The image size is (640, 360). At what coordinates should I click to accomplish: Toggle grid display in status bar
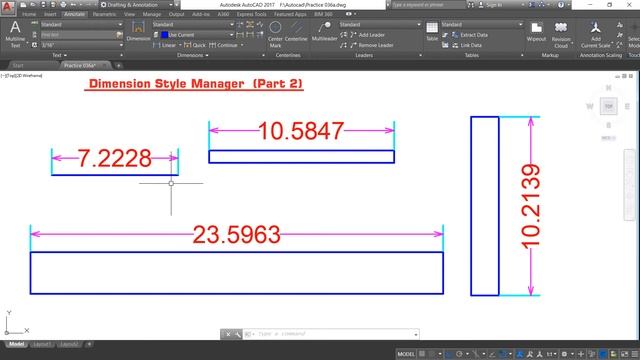(422, 354)
